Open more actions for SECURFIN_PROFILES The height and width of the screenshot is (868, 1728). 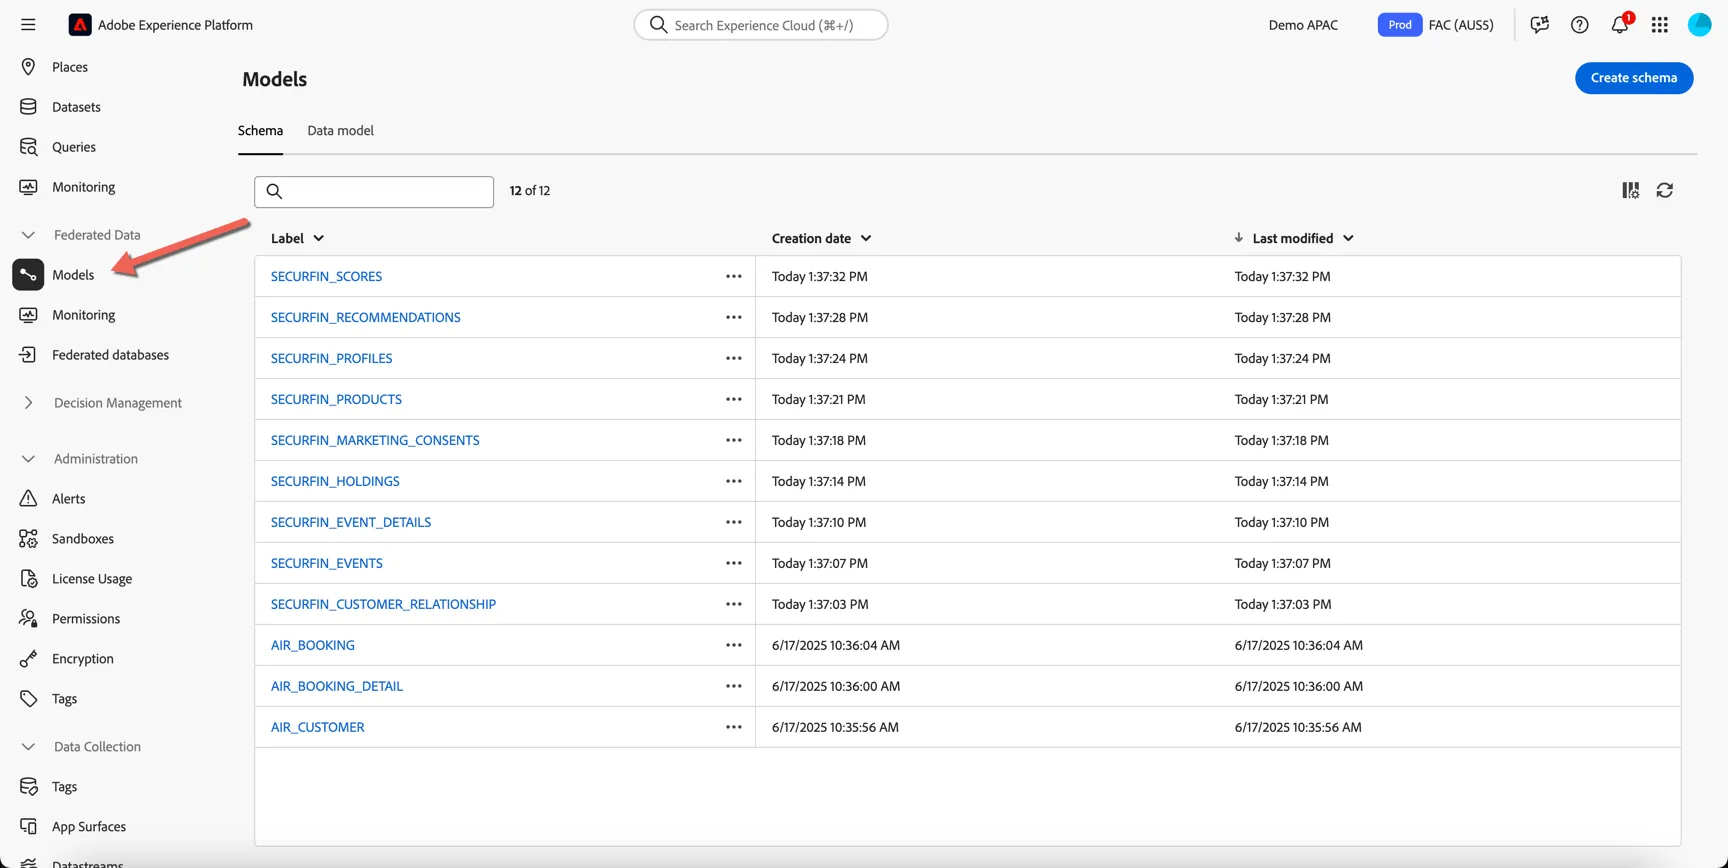tap(734, 358)
